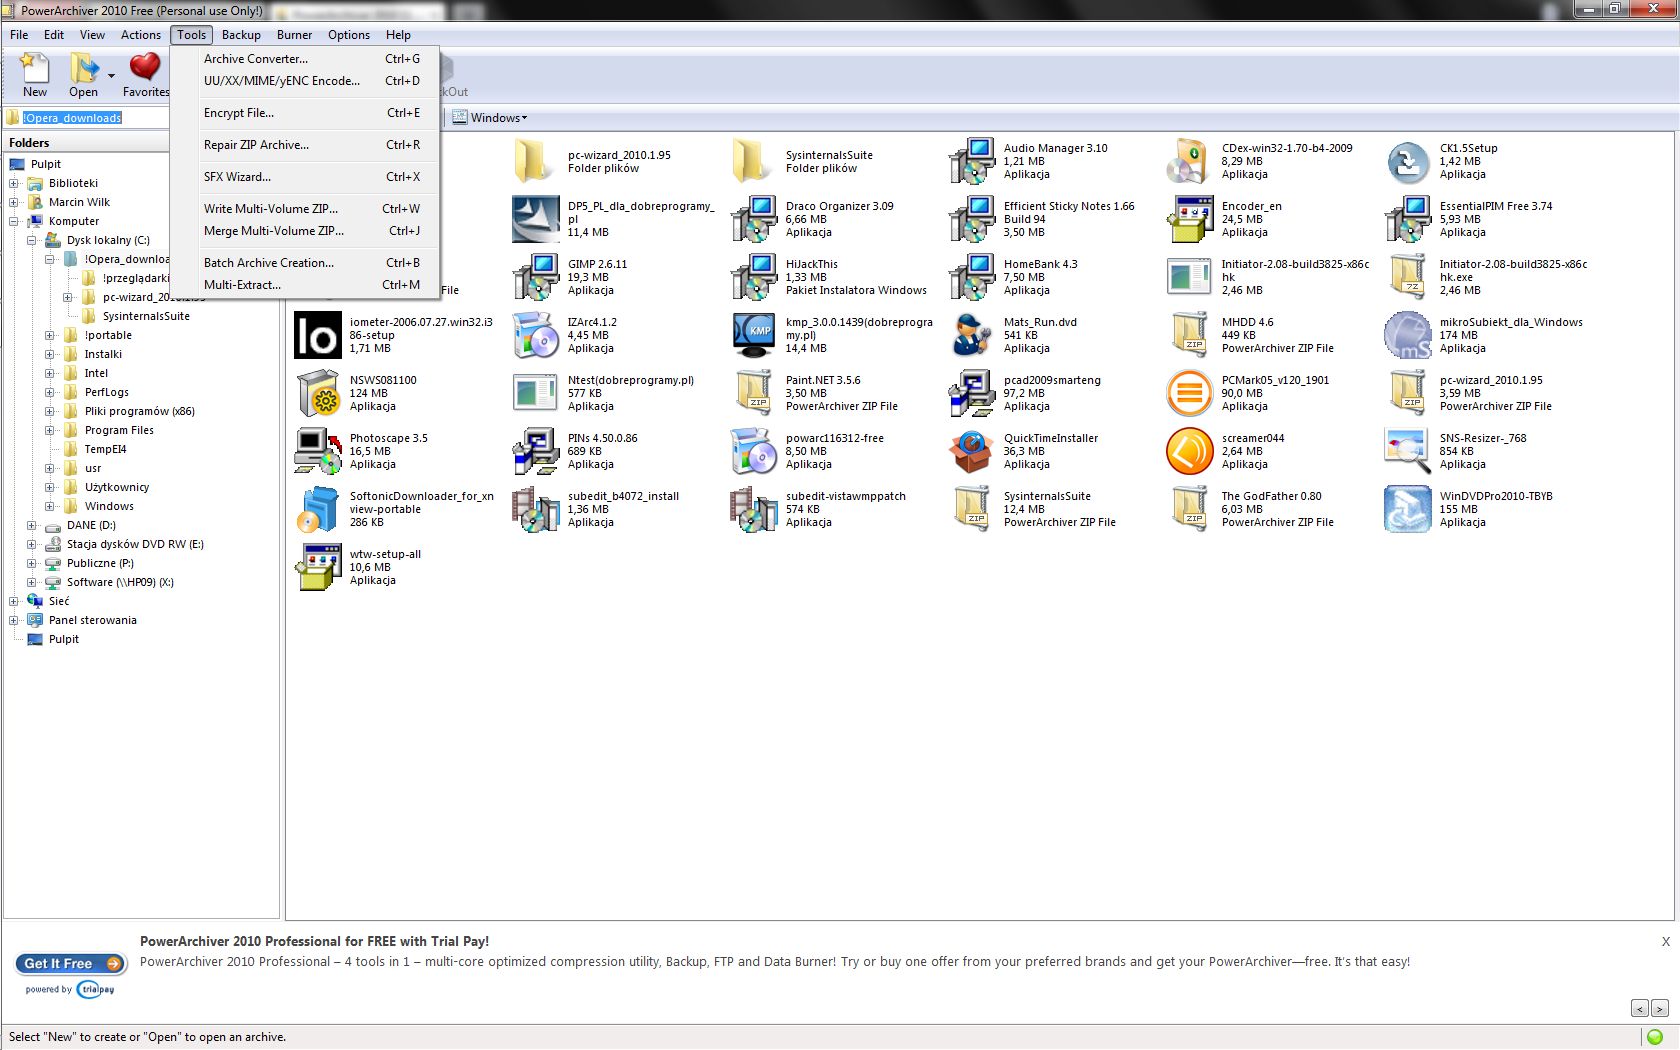Expand the Sieć tree node

click(x=14, y=601)
